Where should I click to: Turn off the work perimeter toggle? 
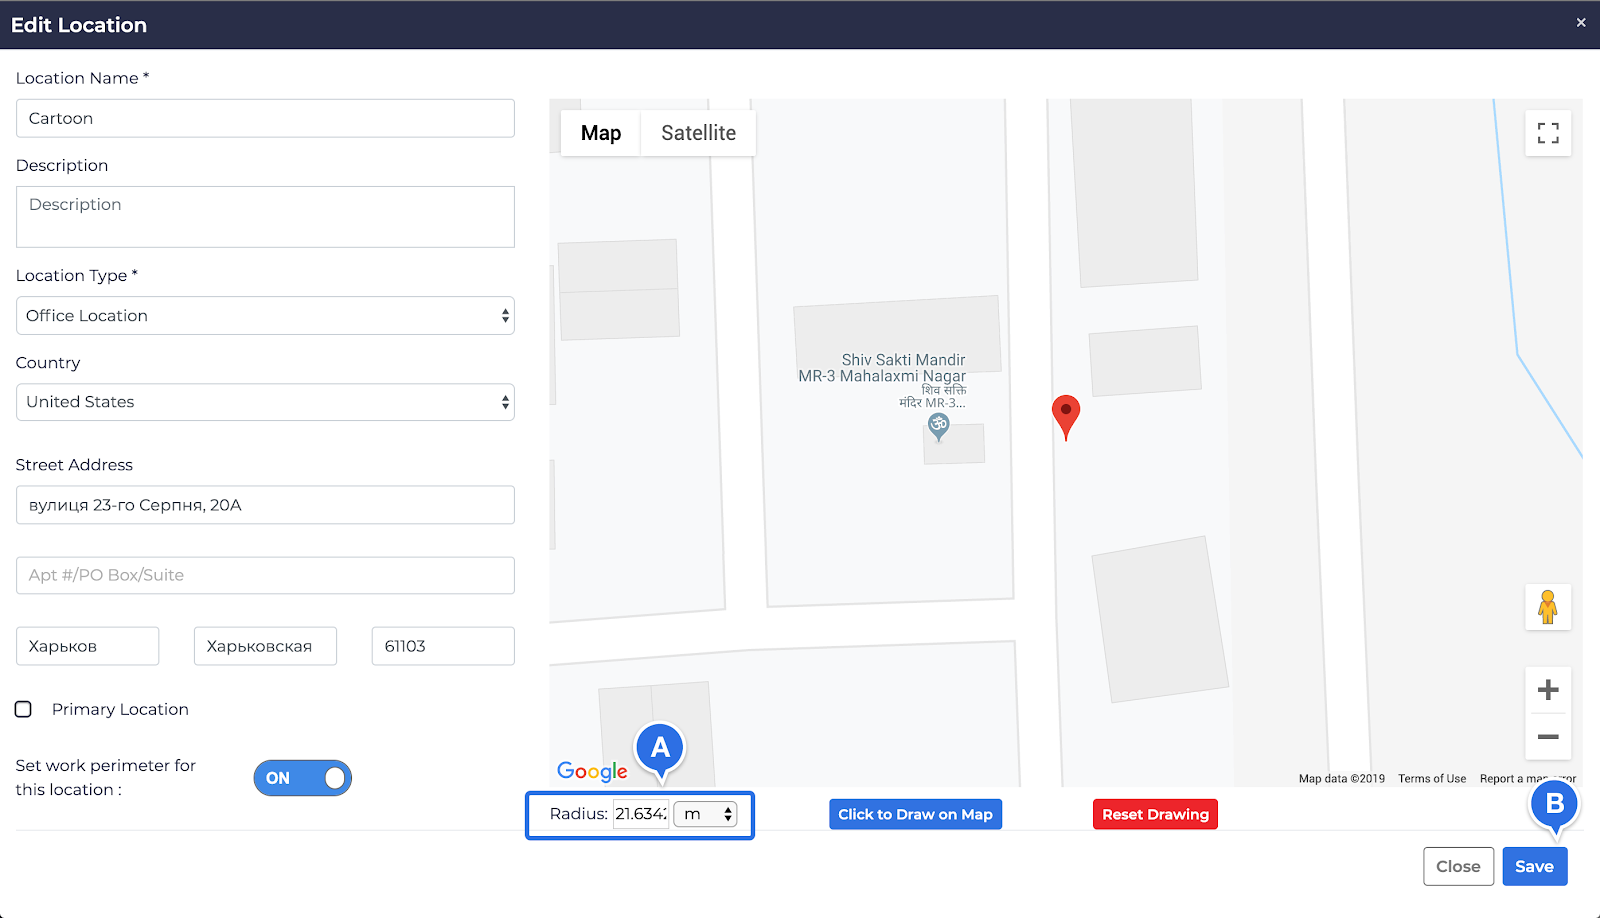pos(302,778)
